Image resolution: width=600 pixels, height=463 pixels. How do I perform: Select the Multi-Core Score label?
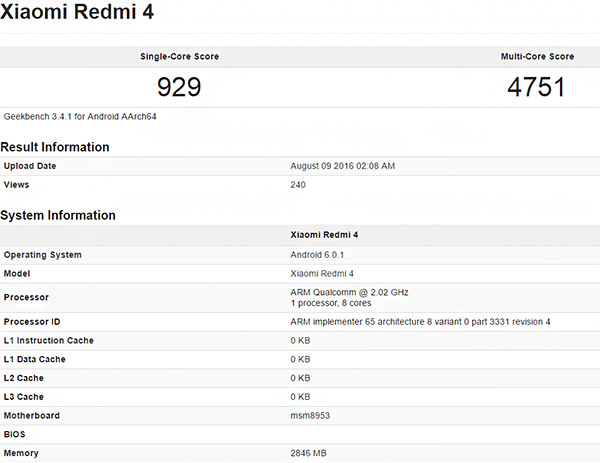pos(537,57)
